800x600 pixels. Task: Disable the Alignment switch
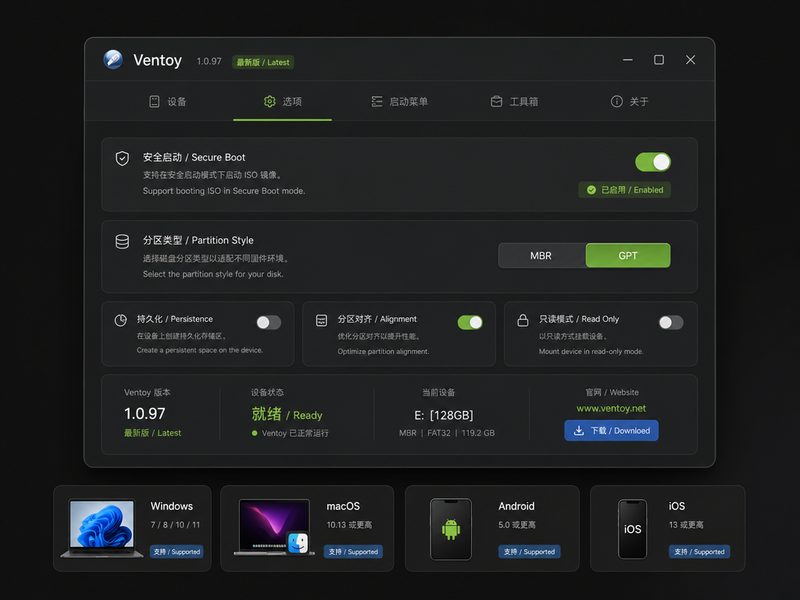click(x=470, y=322)
